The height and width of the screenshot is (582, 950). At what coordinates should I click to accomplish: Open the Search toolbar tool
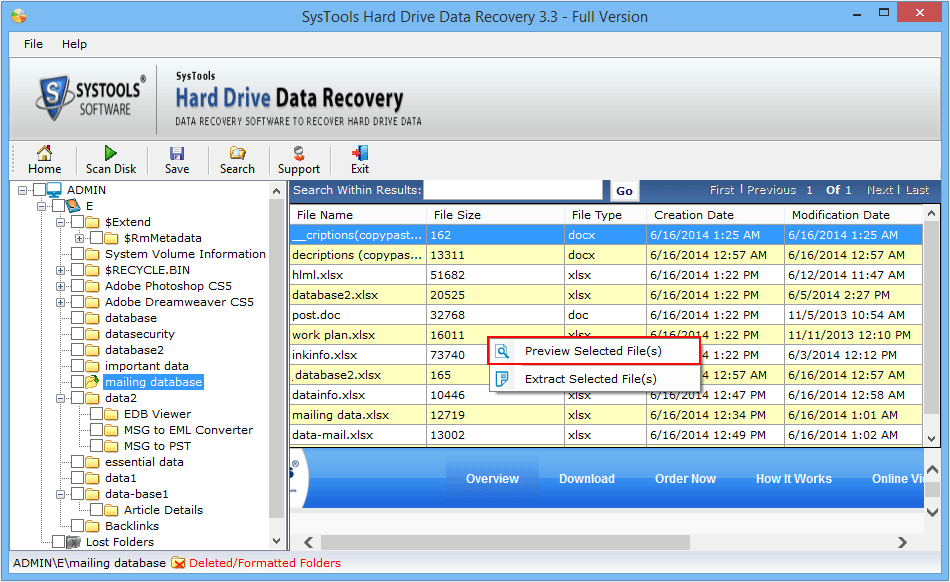(237, 153)
